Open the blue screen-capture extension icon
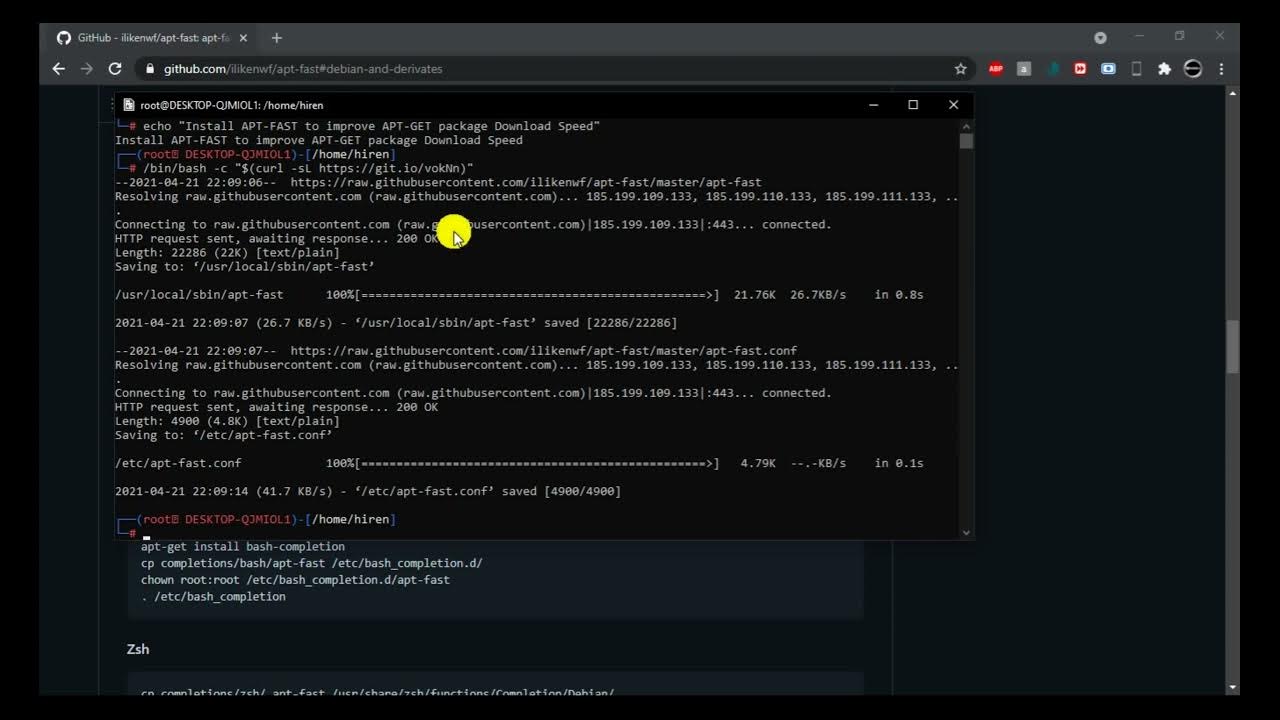 click(1108, 69)
